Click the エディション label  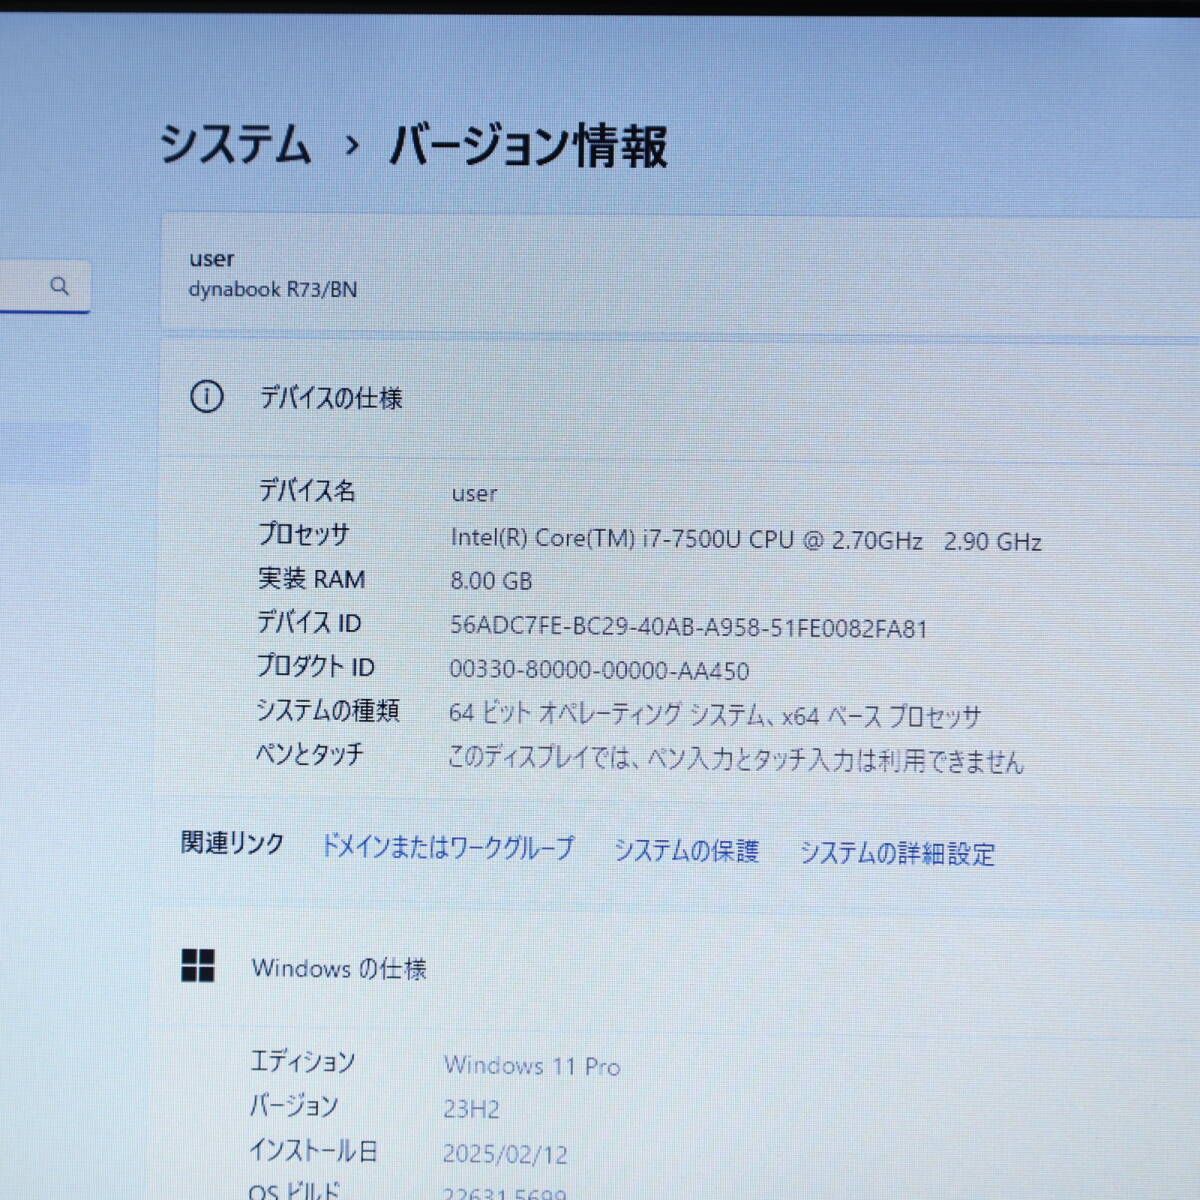coord(302,1061)
